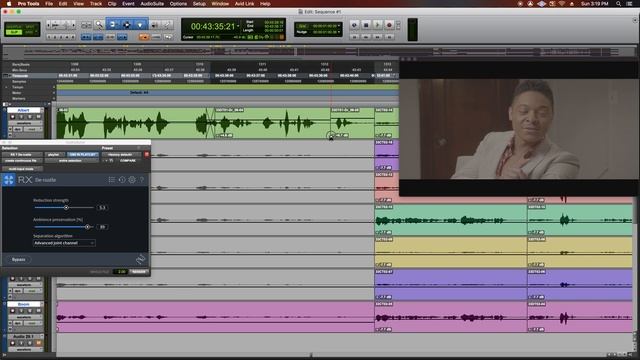Open RX 7 De-rustle plugin selector
640x360 pixels.
pos(22,155)
